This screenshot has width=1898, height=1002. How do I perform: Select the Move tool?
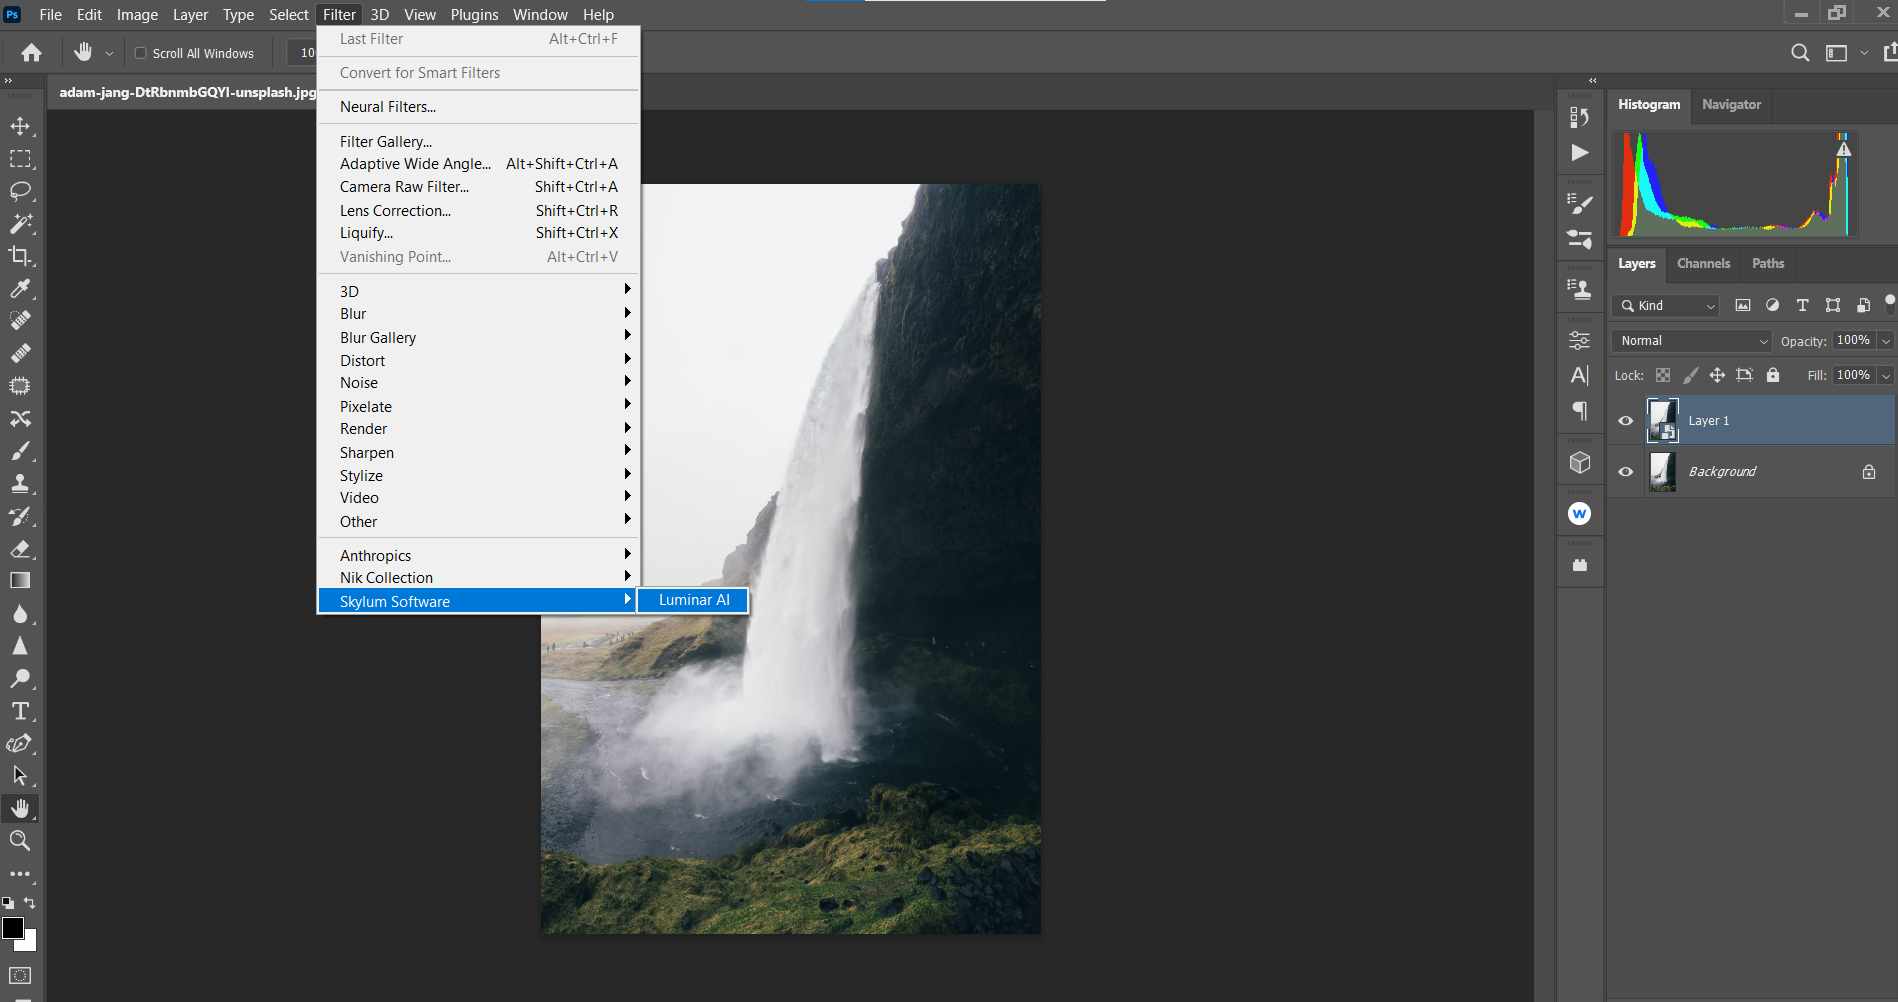pyautogui.click(x=20, y=126)
